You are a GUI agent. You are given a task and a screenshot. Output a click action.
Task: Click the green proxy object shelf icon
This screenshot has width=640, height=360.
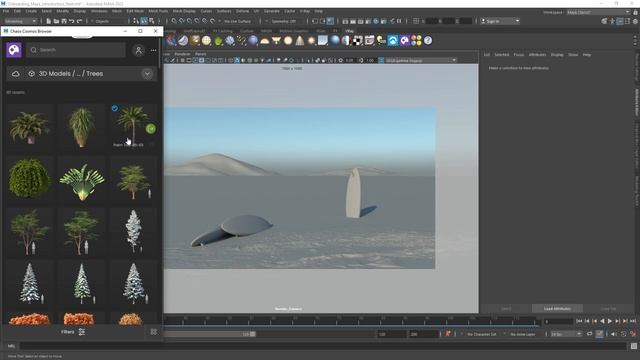(x=218, y=40)
